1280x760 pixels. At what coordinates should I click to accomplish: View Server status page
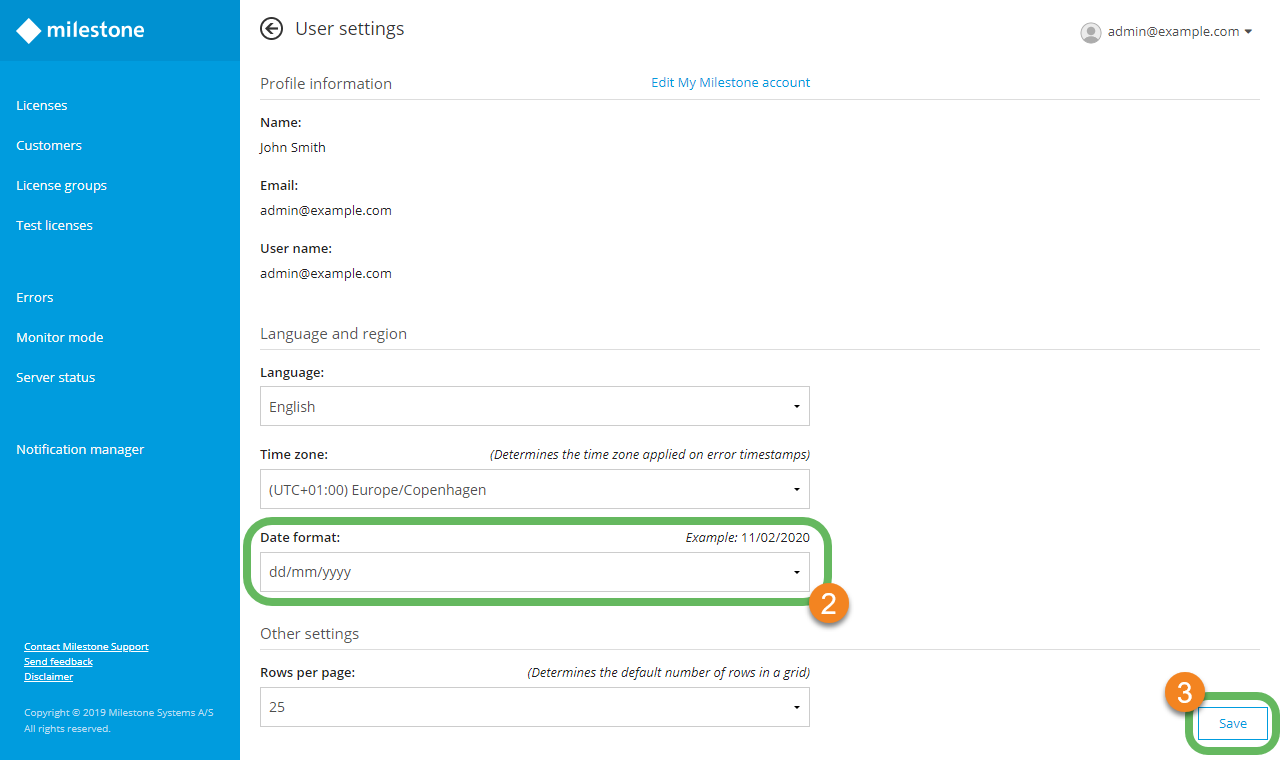[x=56, y=378]
